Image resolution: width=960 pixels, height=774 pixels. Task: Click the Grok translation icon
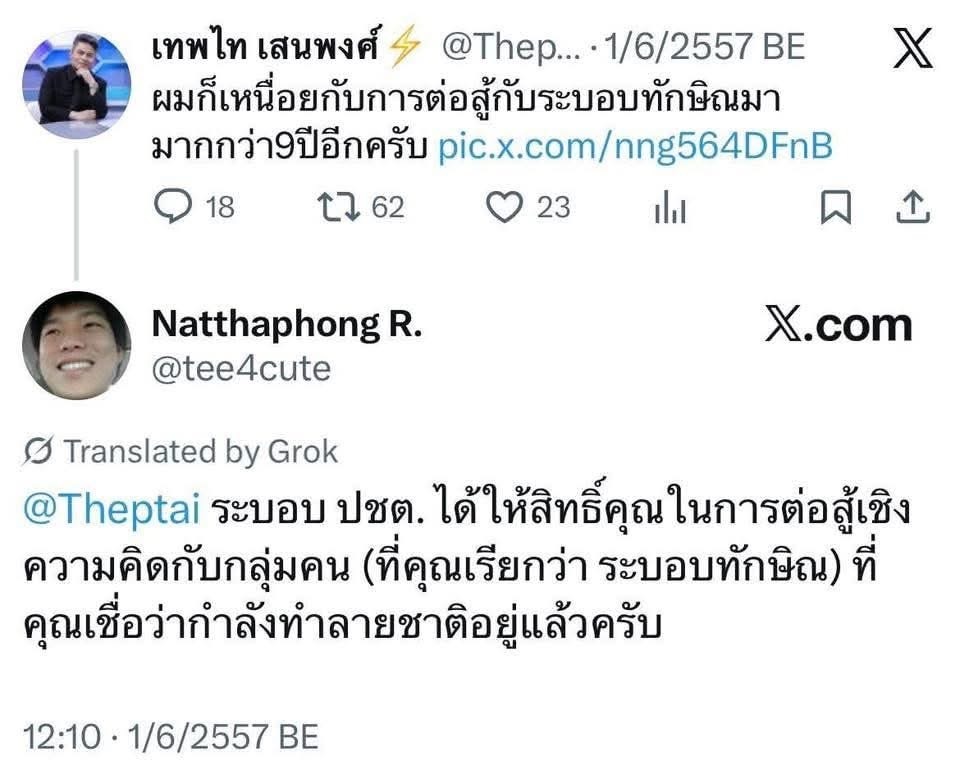[38, 452]
